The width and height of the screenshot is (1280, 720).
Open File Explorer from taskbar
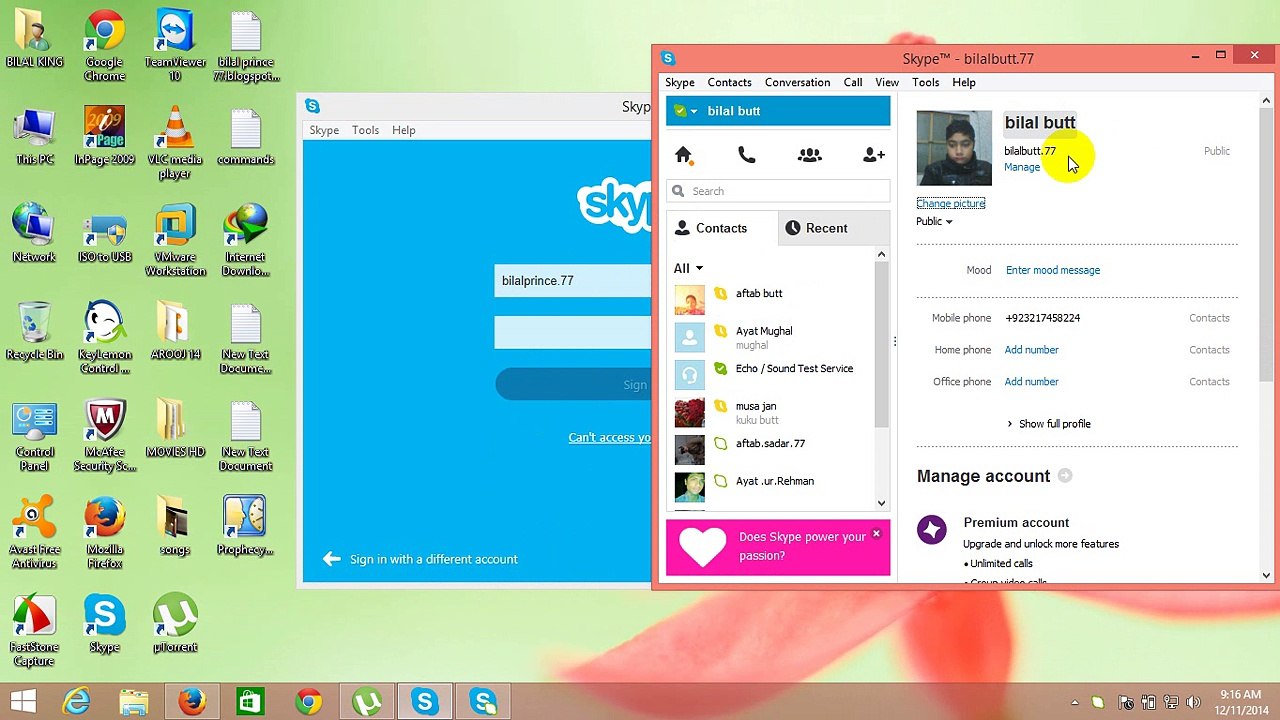(x=134, y=702)
